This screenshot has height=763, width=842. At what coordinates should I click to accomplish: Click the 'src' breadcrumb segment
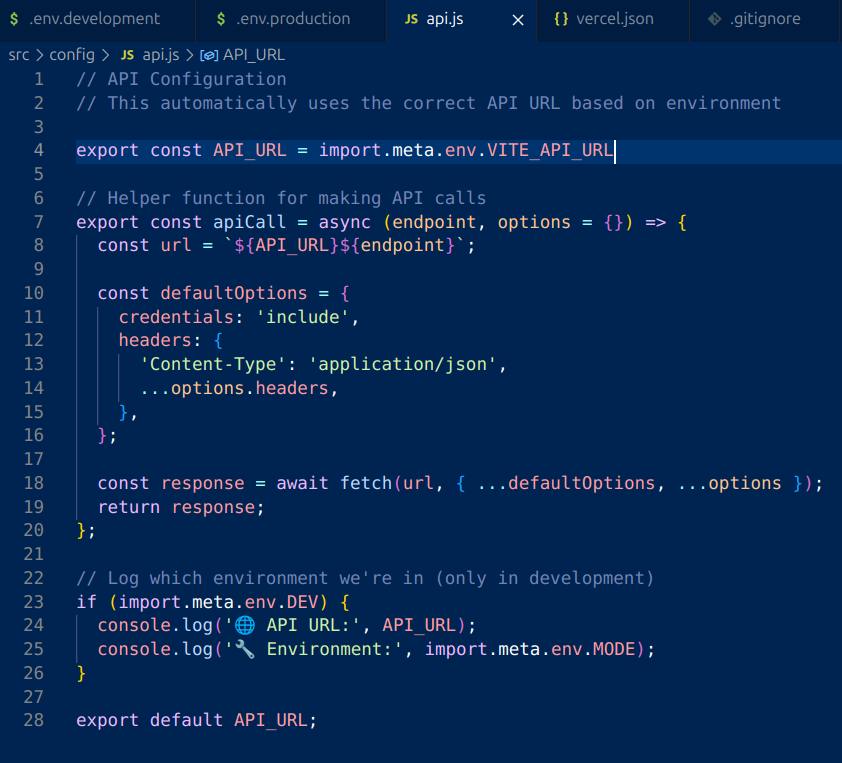pos(19,55)
